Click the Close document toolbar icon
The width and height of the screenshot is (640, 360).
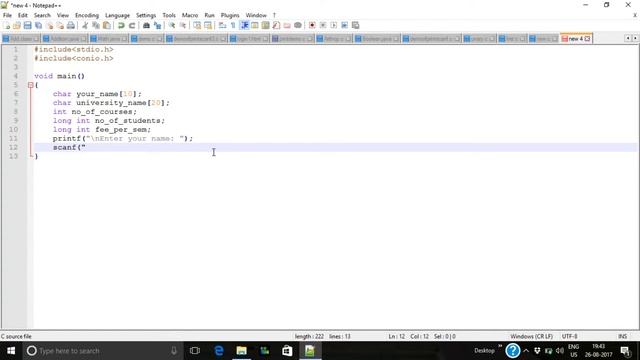(x=49, y=25)
